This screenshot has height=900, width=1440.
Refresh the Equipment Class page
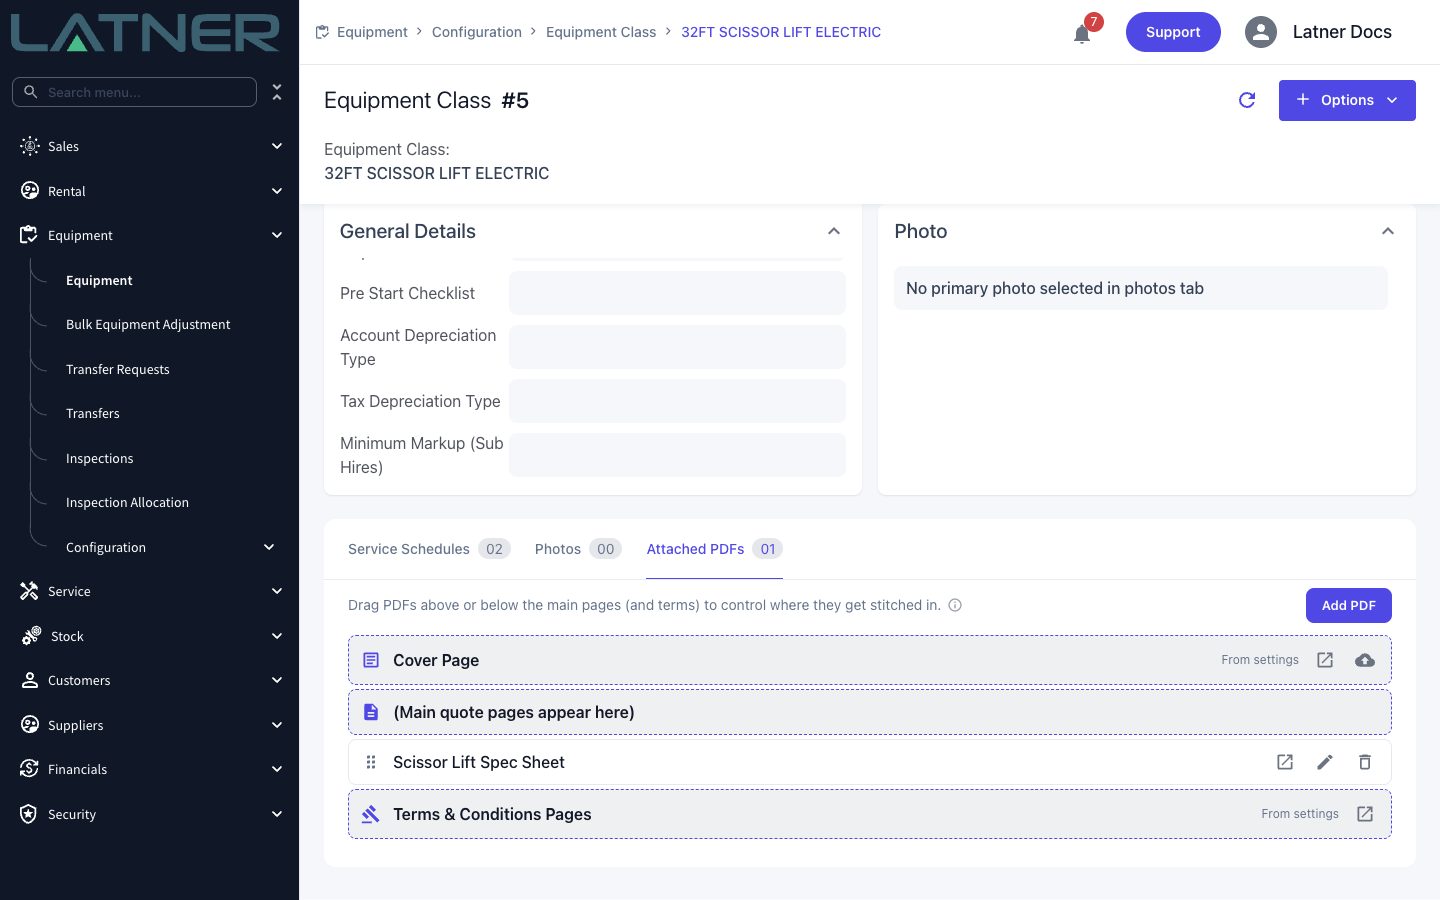point(1247,100)
